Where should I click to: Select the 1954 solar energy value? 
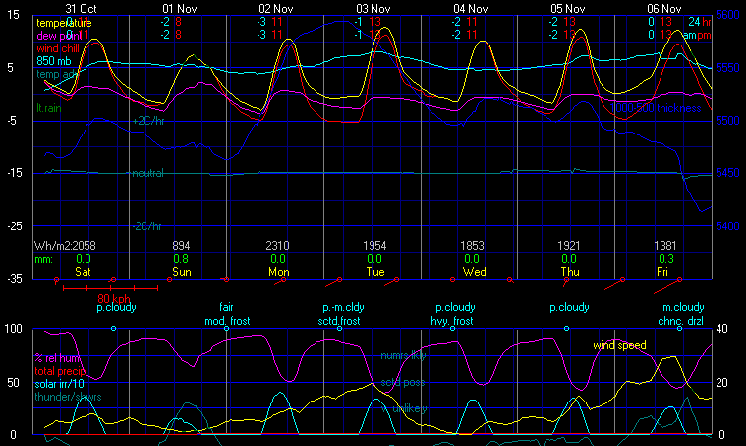point(375,246)
